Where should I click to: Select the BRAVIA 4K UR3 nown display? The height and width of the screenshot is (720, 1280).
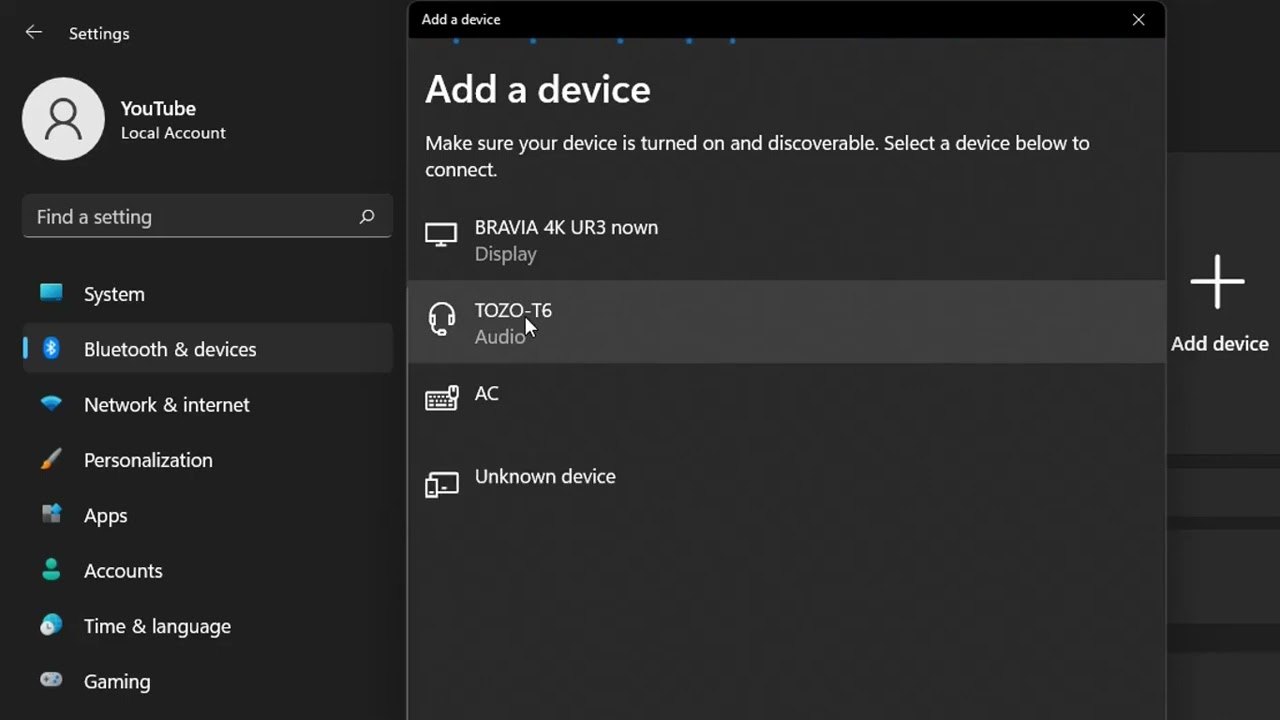point(566,239)
